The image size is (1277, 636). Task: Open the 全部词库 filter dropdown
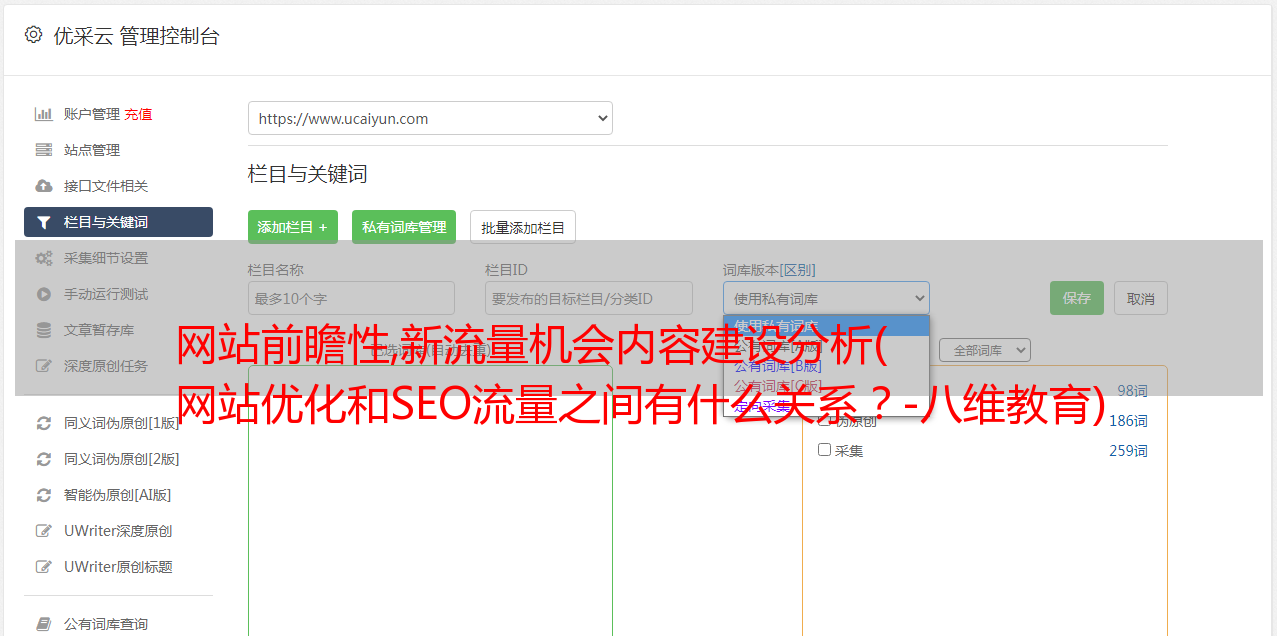pyautogui.click(x=985, y=350)
